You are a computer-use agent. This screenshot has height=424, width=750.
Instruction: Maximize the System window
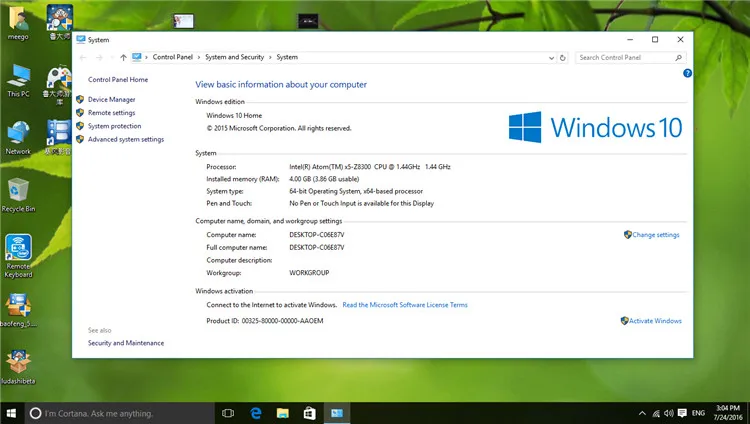point(655,40)
